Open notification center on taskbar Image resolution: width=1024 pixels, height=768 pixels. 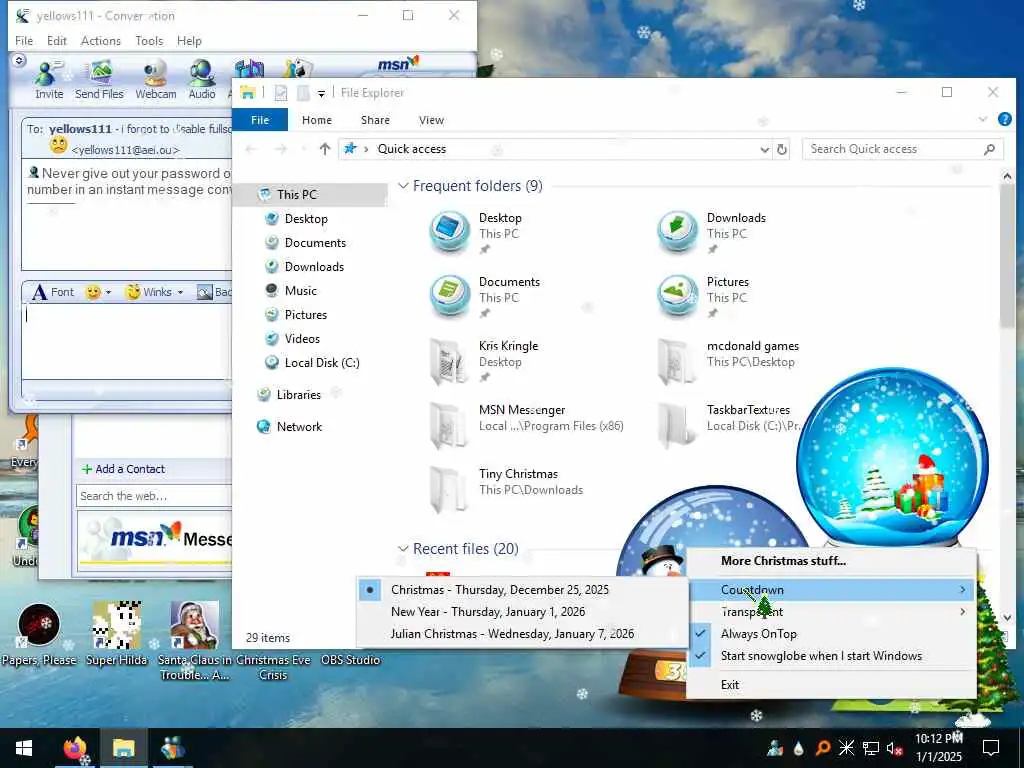[x=991, y=748]
